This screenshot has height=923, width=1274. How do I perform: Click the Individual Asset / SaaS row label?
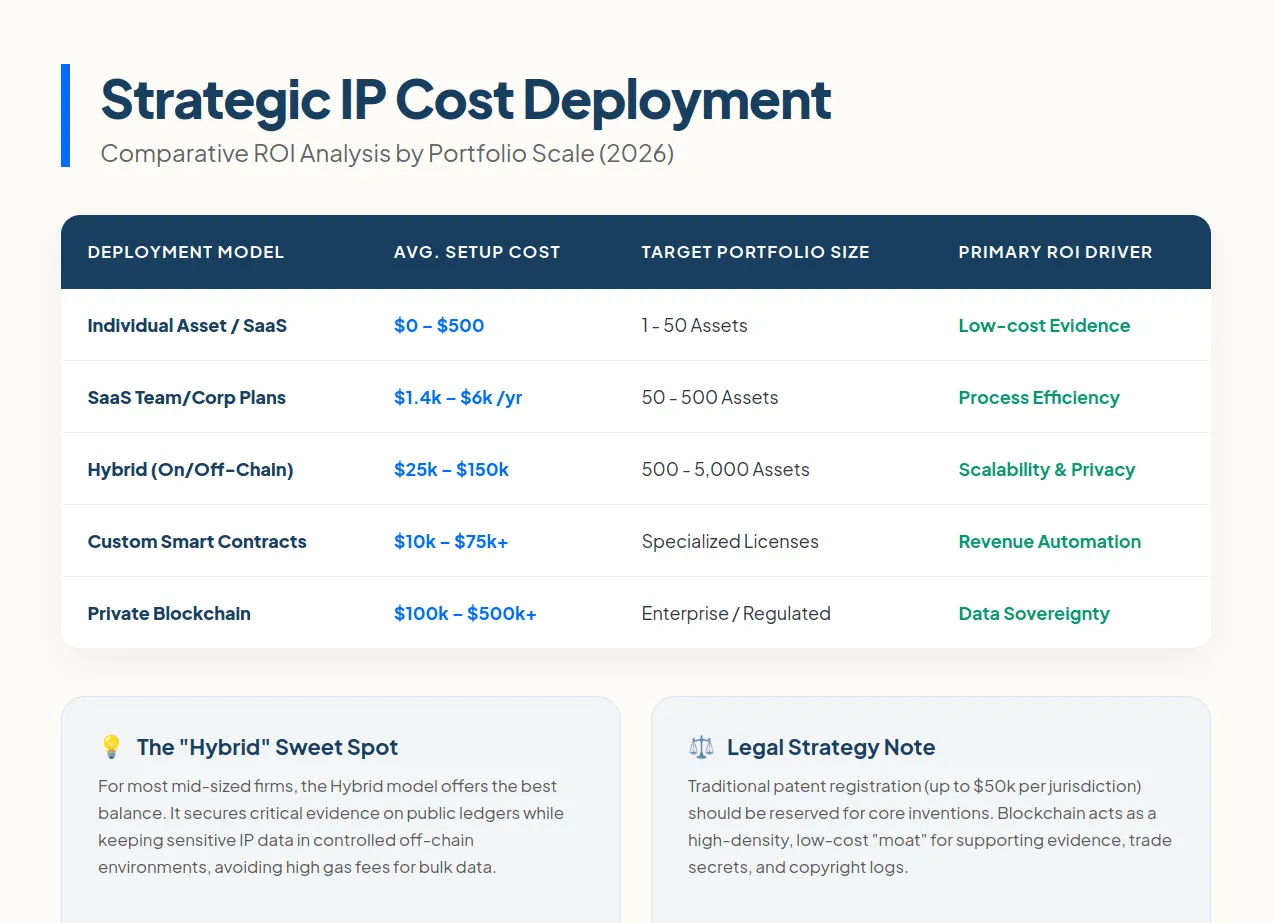187,326
